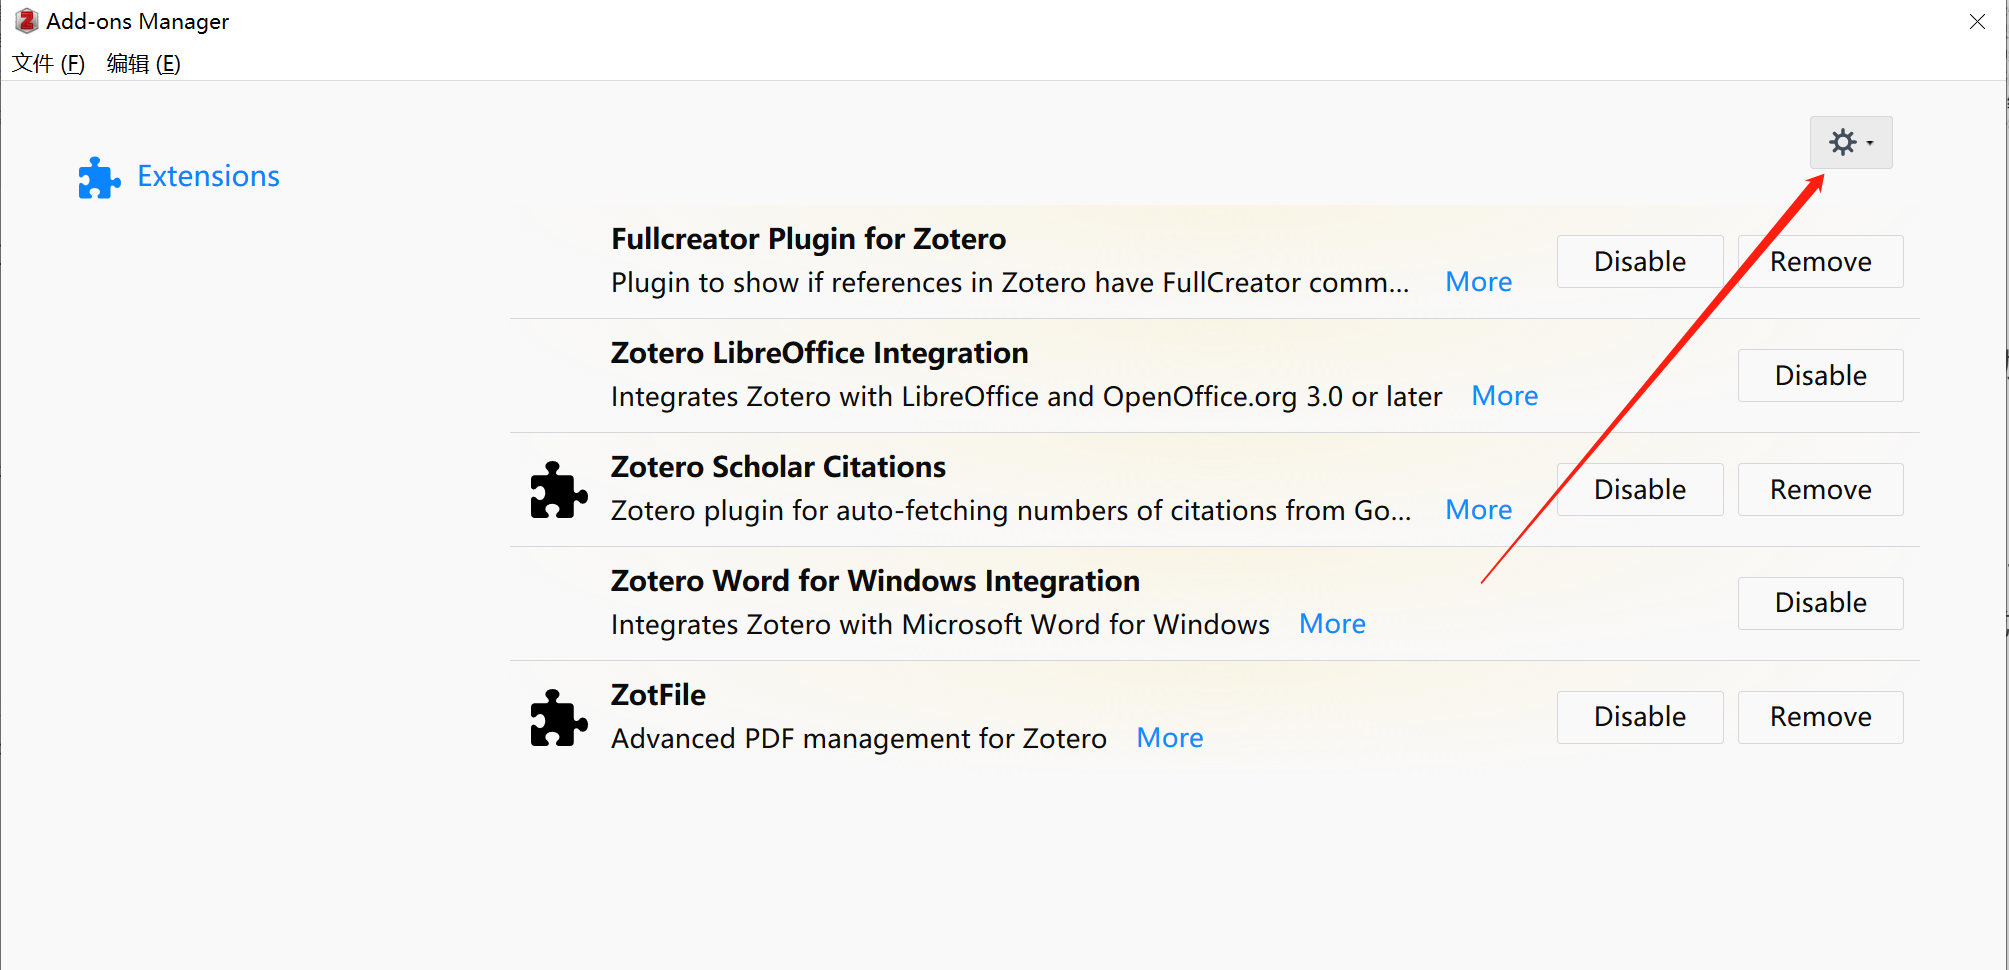The image size is (2009, 970).
Task: Open the 编辑 (E) menu
Action: point(143,64)
